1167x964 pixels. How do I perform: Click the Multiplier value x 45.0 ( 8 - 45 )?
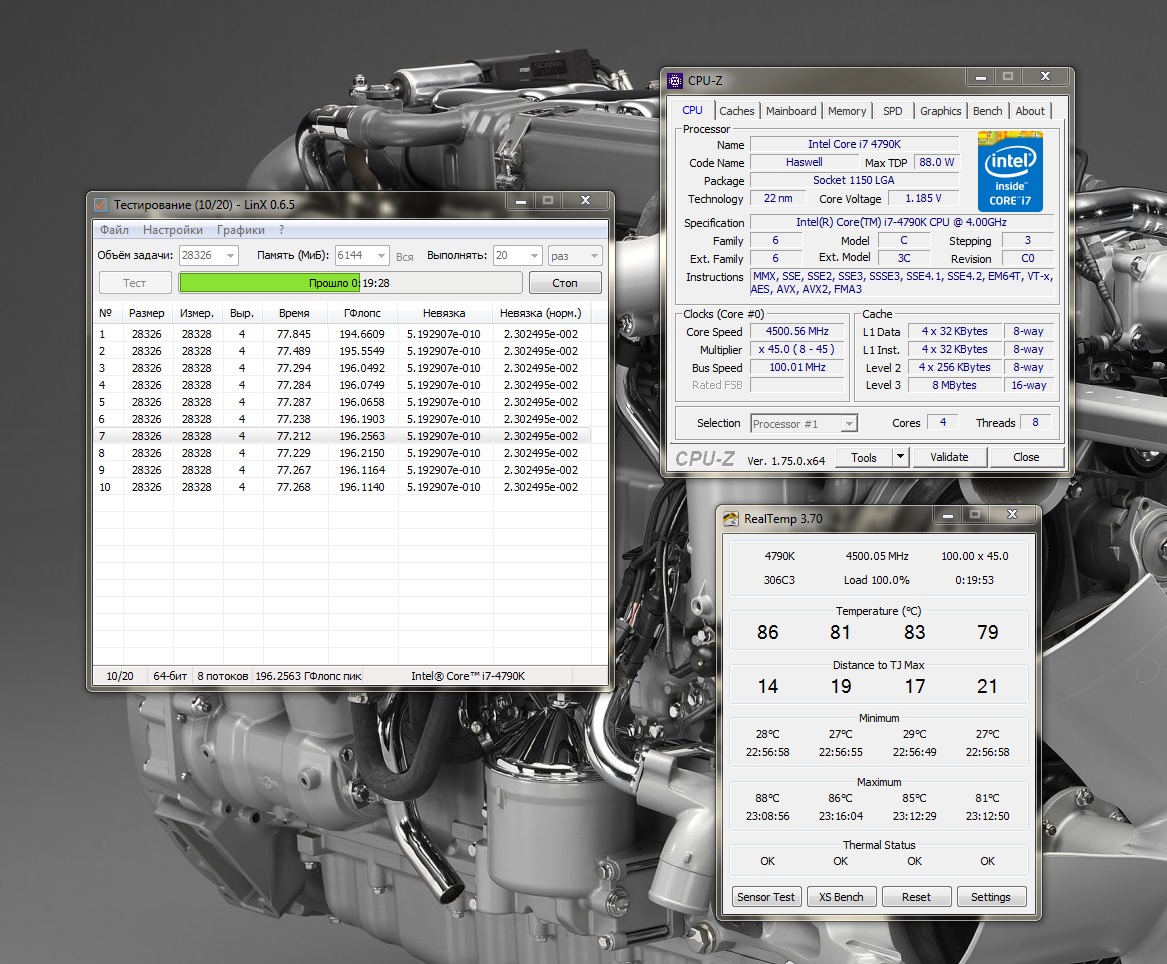pyautogui.click(x=797, y=349)
